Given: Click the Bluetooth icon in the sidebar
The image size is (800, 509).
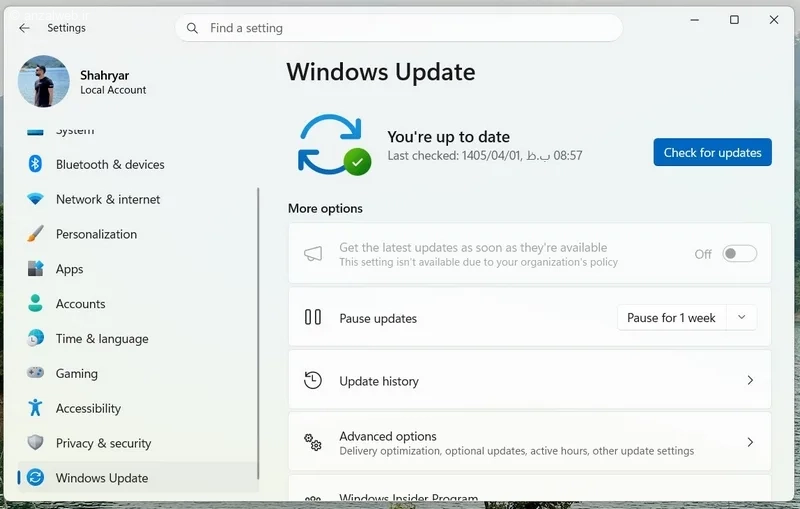Looking at the screenshot, I should tap(35, 164).
